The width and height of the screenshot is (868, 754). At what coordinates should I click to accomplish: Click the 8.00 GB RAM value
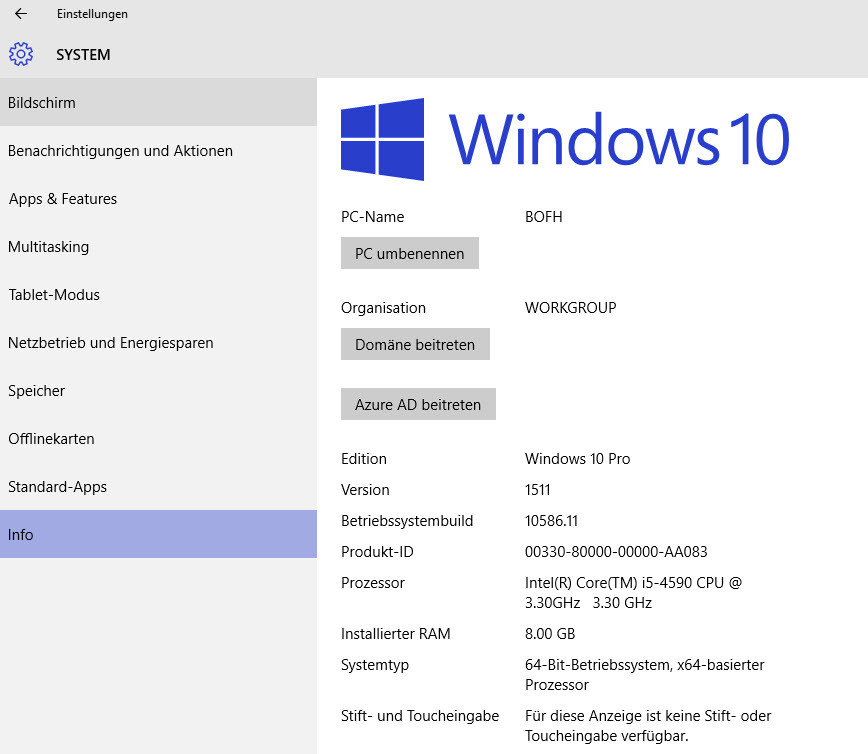[550, 633]
